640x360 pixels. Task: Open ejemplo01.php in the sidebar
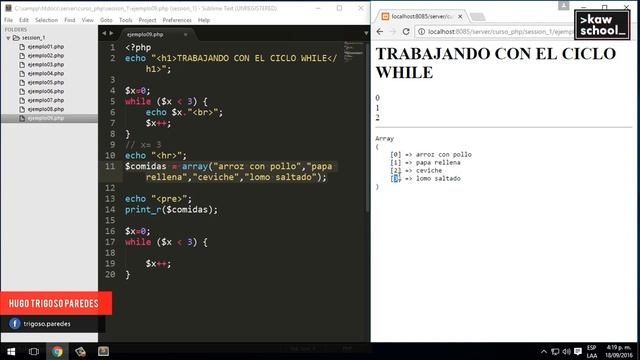point(46,47)
